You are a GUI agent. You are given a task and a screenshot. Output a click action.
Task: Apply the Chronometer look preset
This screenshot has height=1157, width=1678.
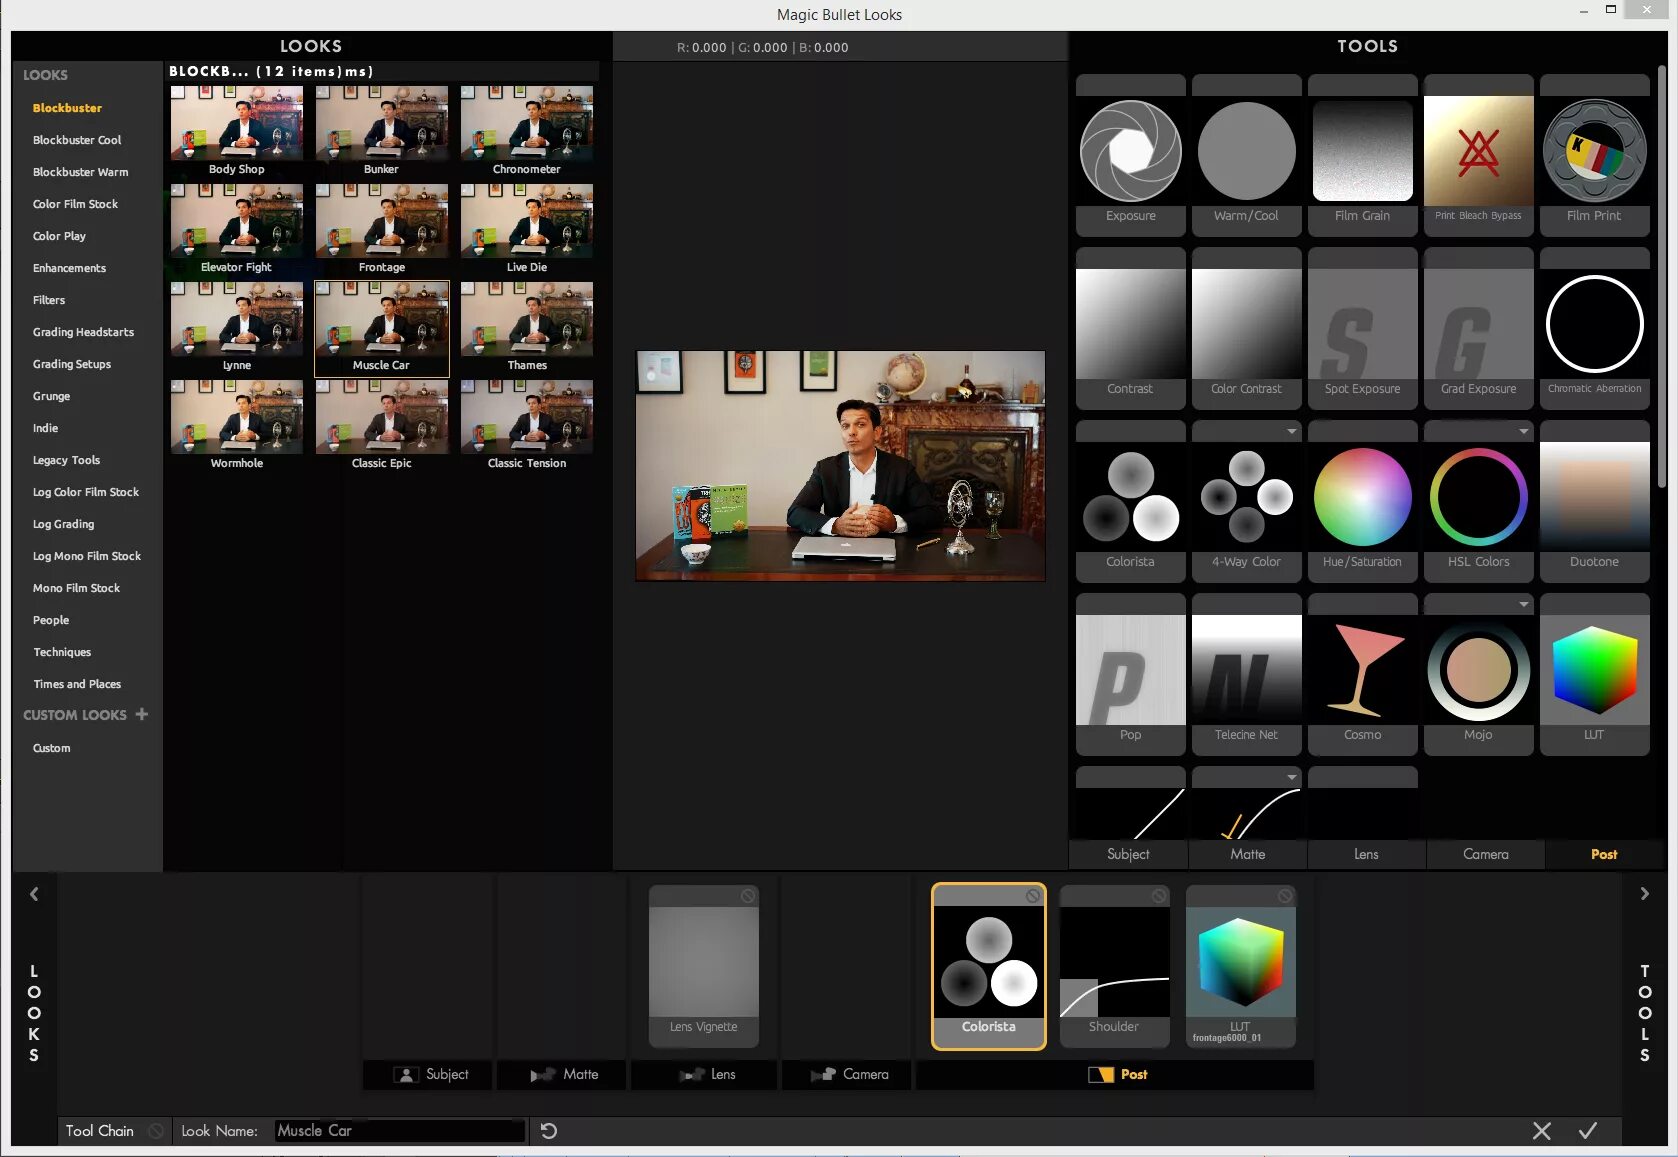point(527,131)
